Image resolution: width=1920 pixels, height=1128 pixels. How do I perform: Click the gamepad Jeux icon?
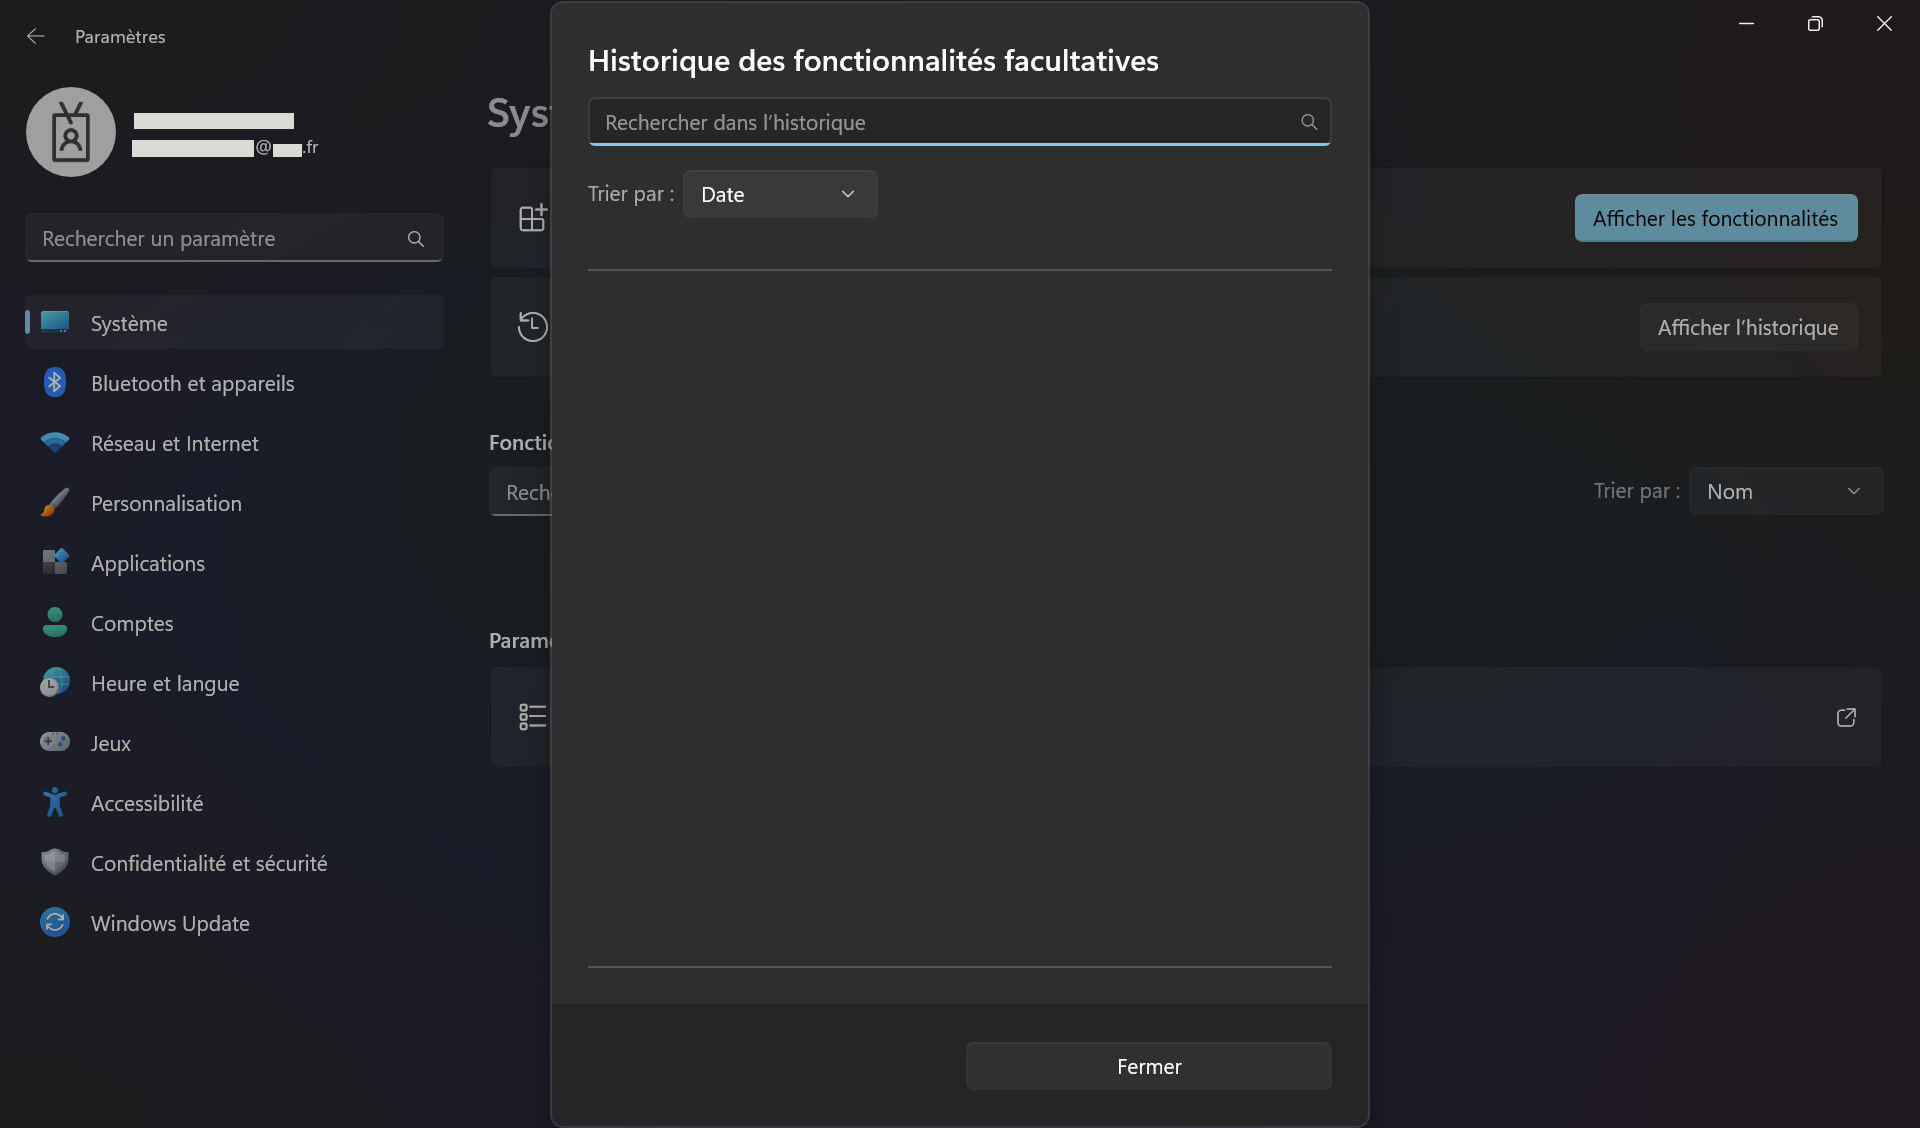coord(55,742)
